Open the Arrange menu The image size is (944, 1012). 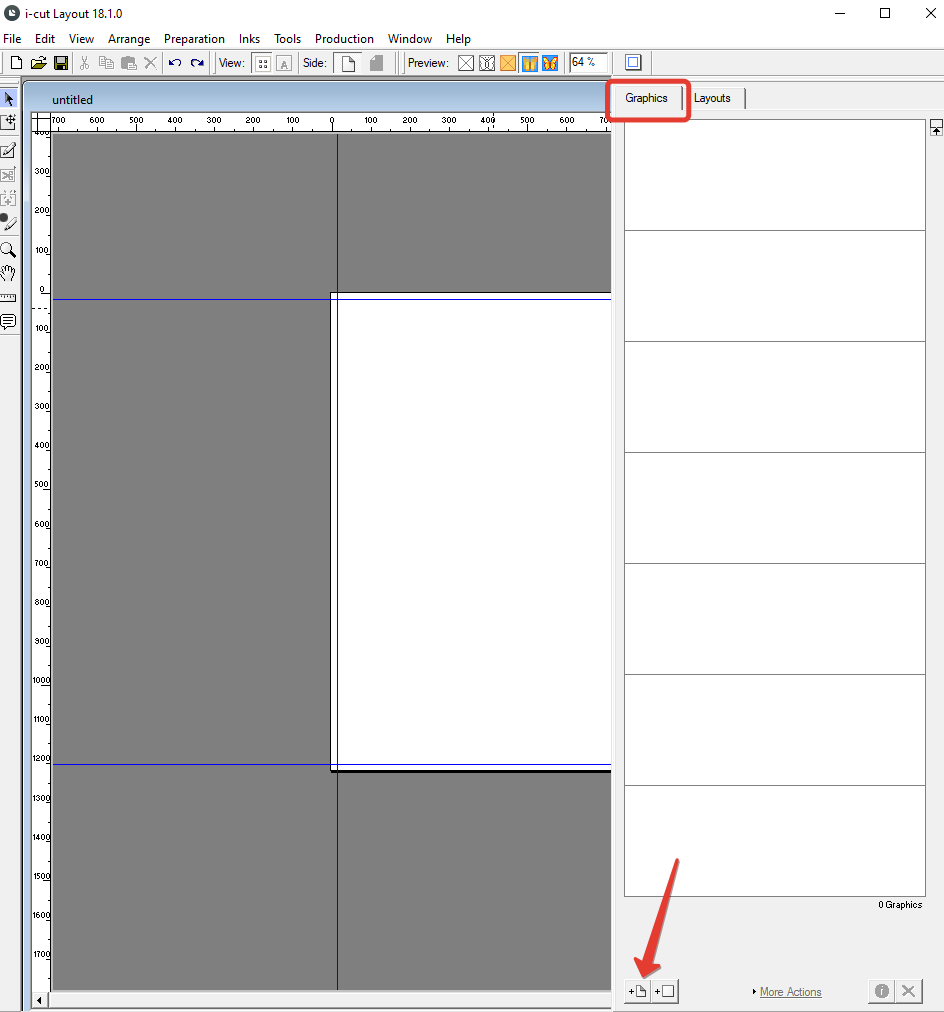(129, 39)
